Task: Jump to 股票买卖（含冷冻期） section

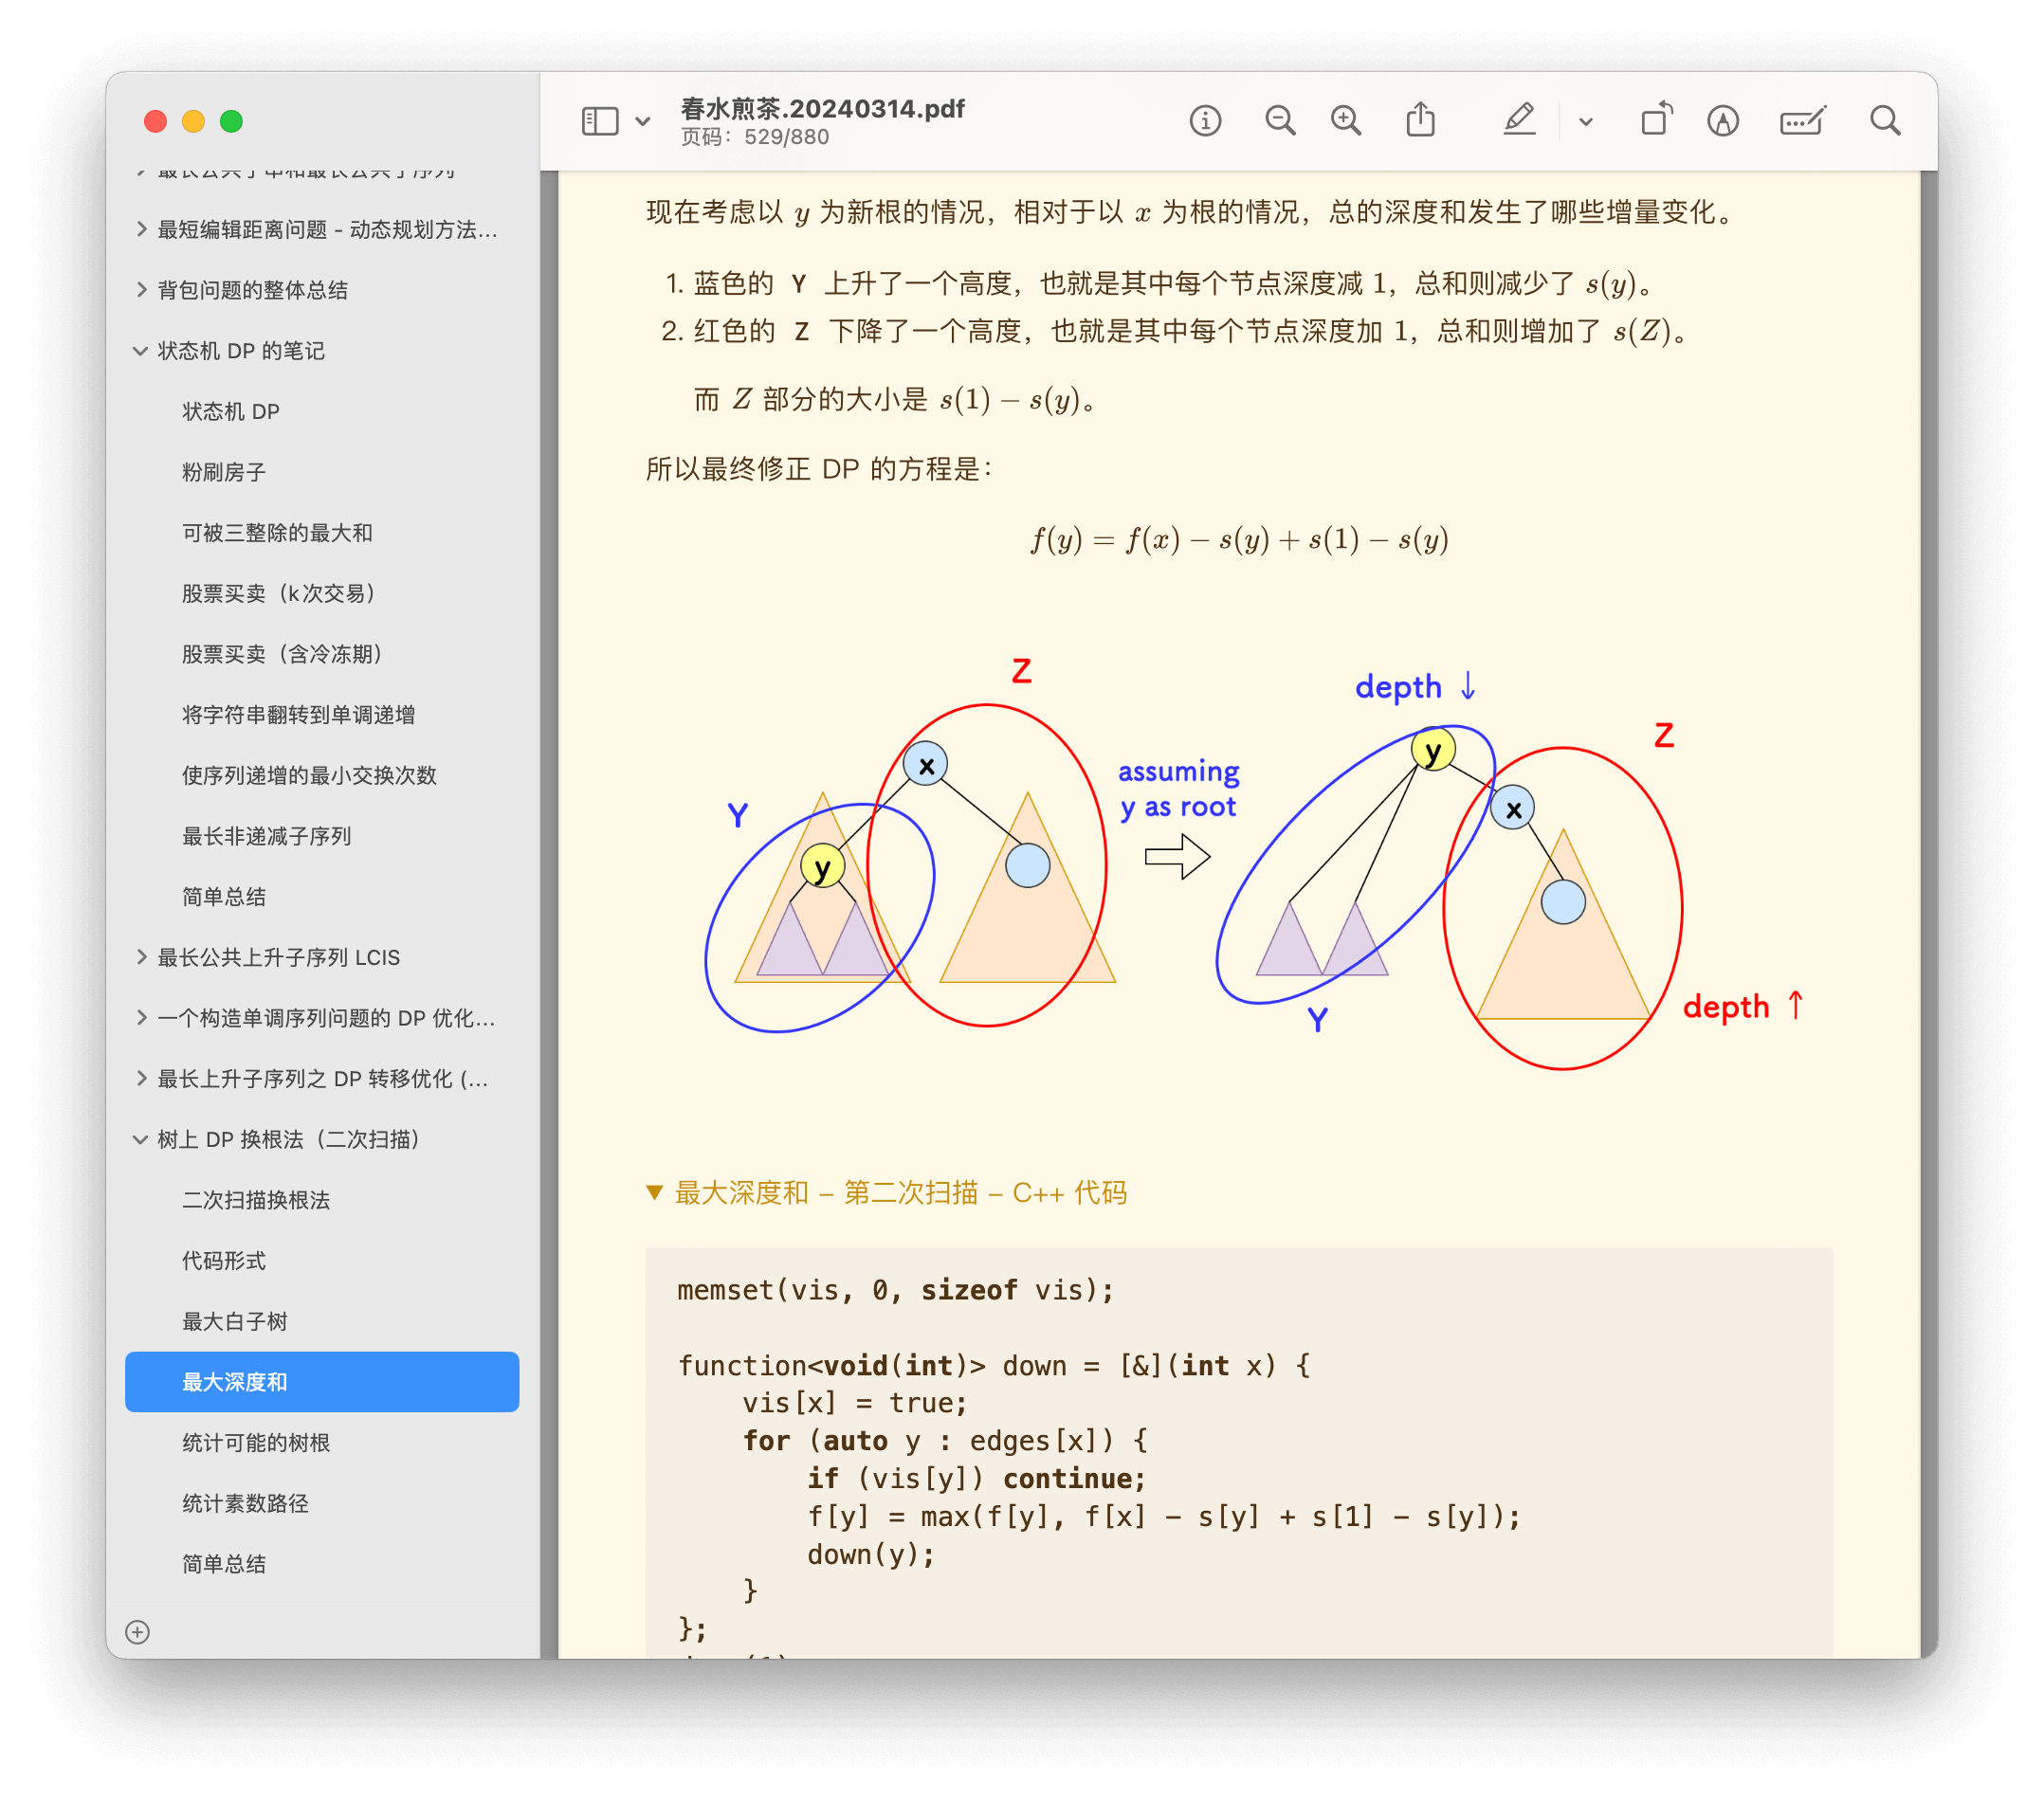Action: 282,654
